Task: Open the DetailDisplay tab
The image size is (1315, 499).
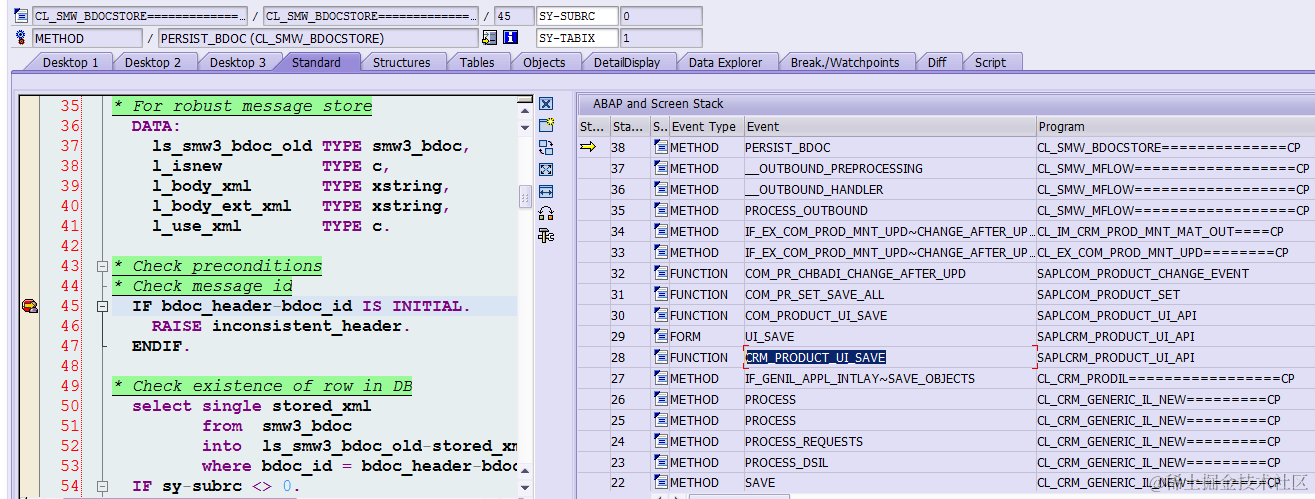Action: [x=626, y=62]
